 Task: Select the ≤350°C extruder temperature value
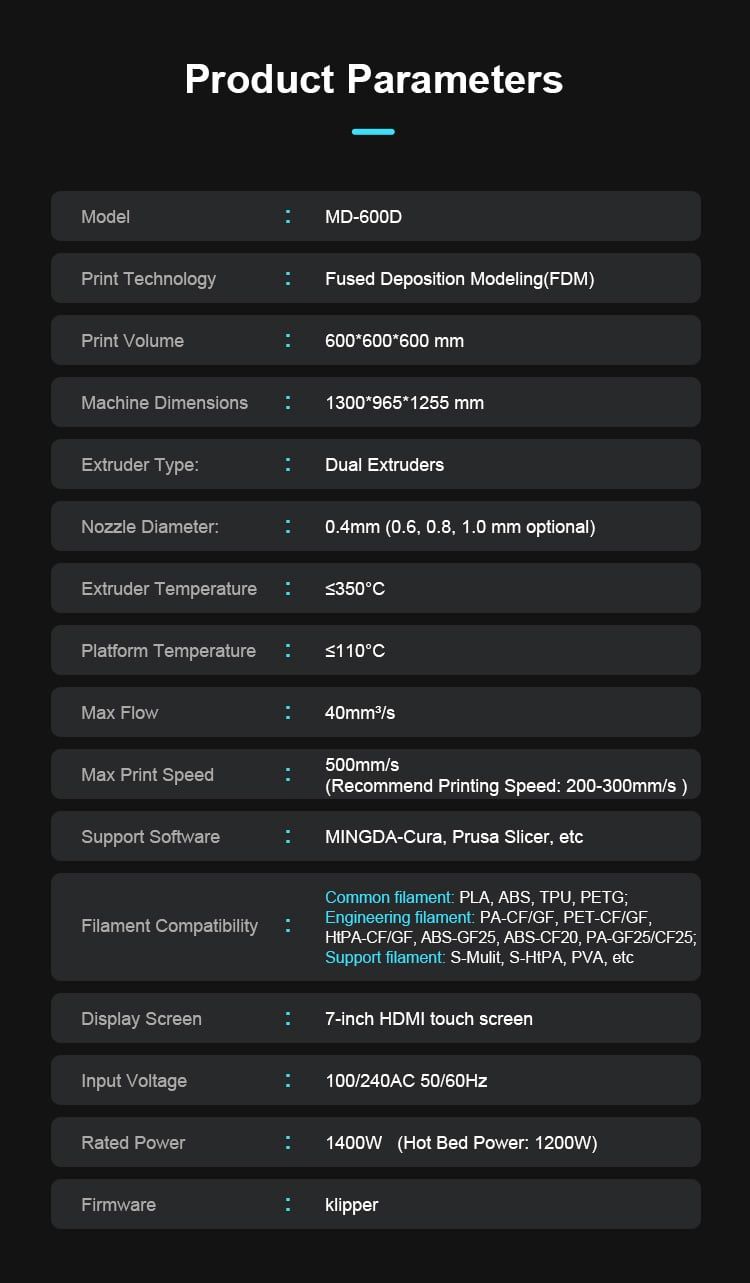pyautogui.click(x=355, y=589)
